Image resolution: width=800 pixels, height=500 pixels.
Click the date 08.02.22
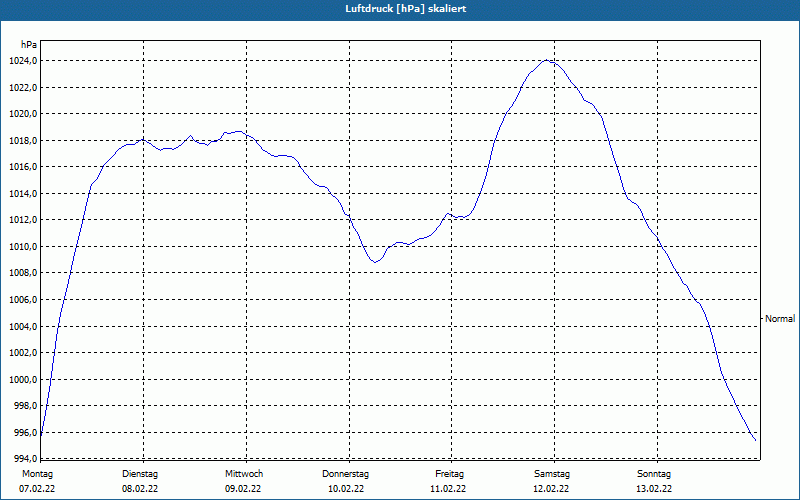pos(140,489)
